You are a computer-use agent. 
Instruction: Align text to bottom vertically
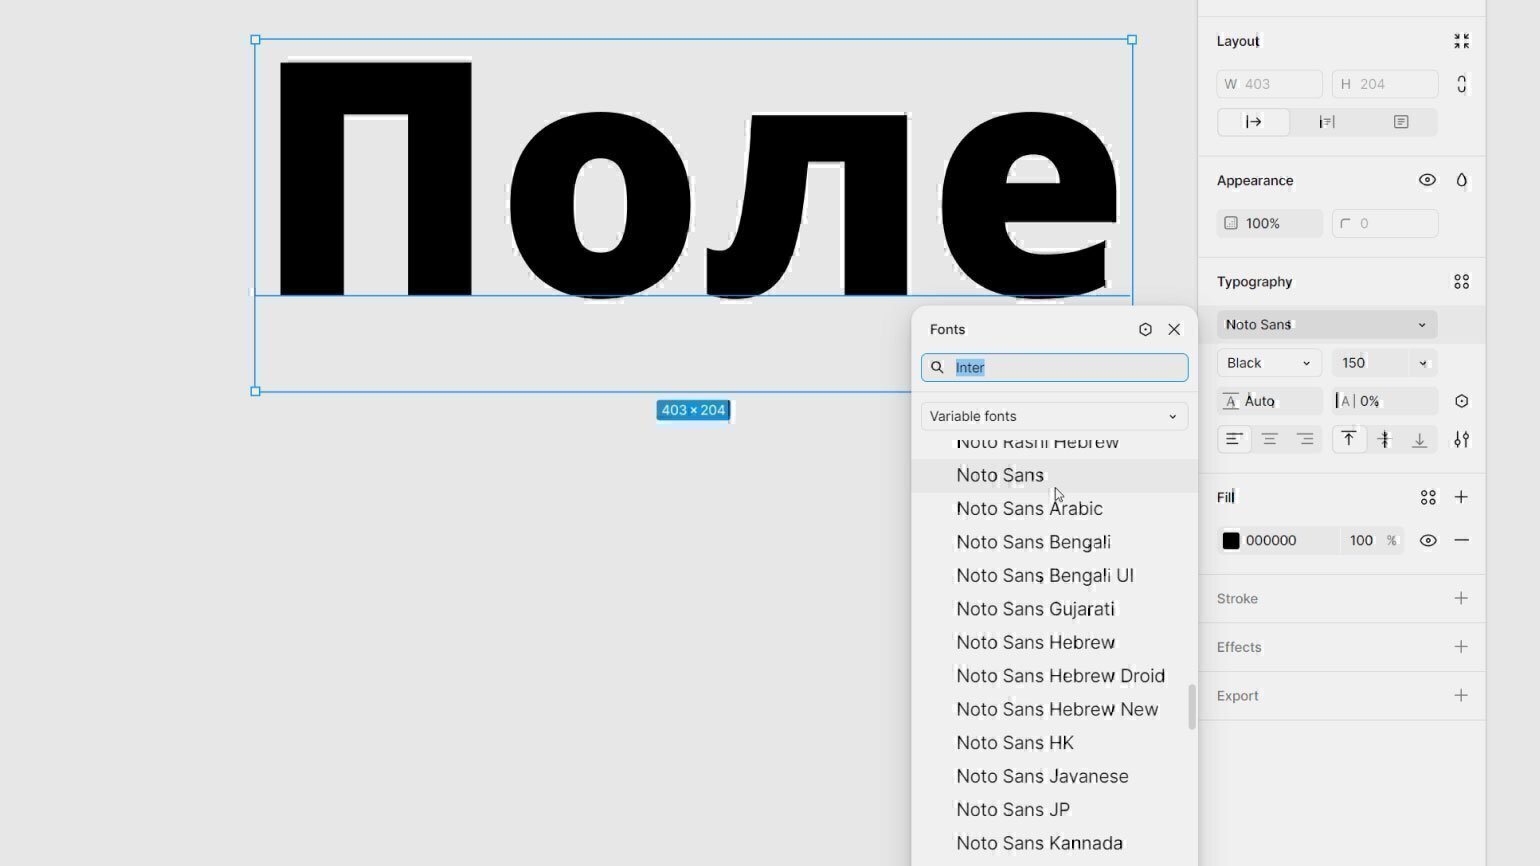tap(1419, 439)
